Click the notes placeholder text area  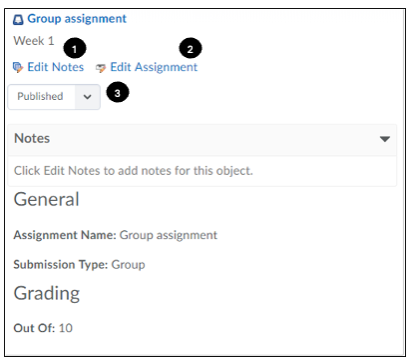tap(202, 171)
